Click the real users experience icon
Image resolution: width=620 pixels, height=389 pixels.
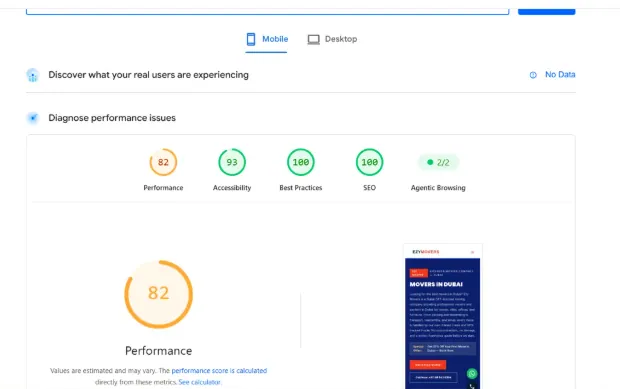coord(33,75)
